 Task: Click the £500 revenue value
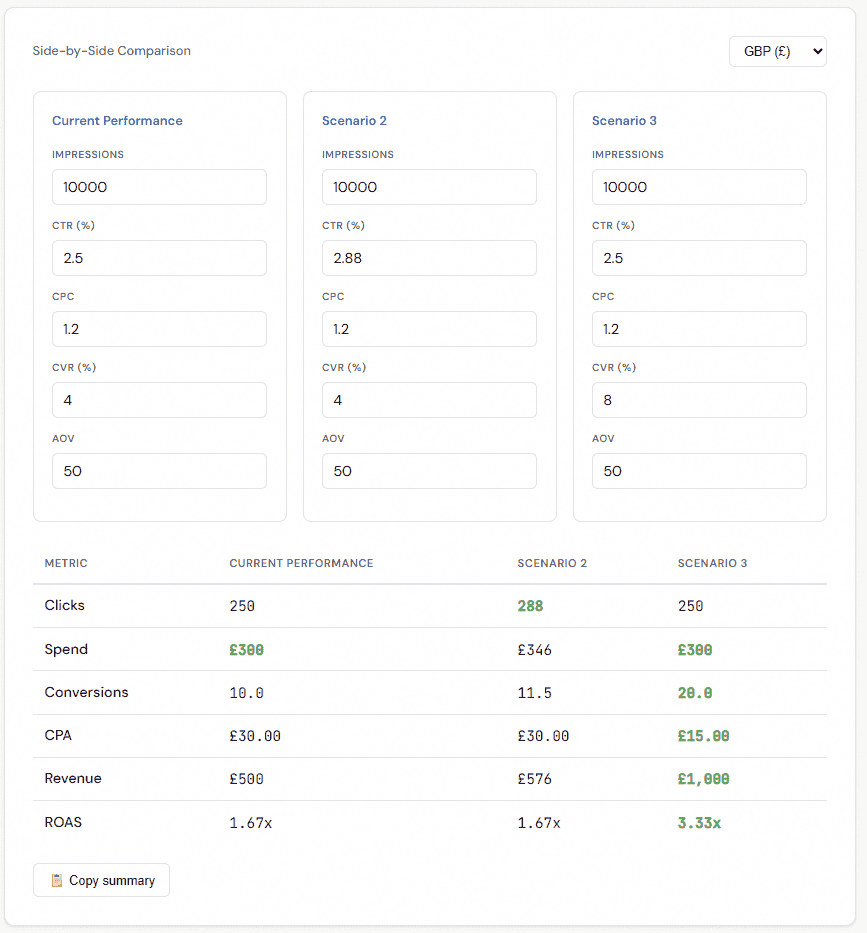pos(246,779)
